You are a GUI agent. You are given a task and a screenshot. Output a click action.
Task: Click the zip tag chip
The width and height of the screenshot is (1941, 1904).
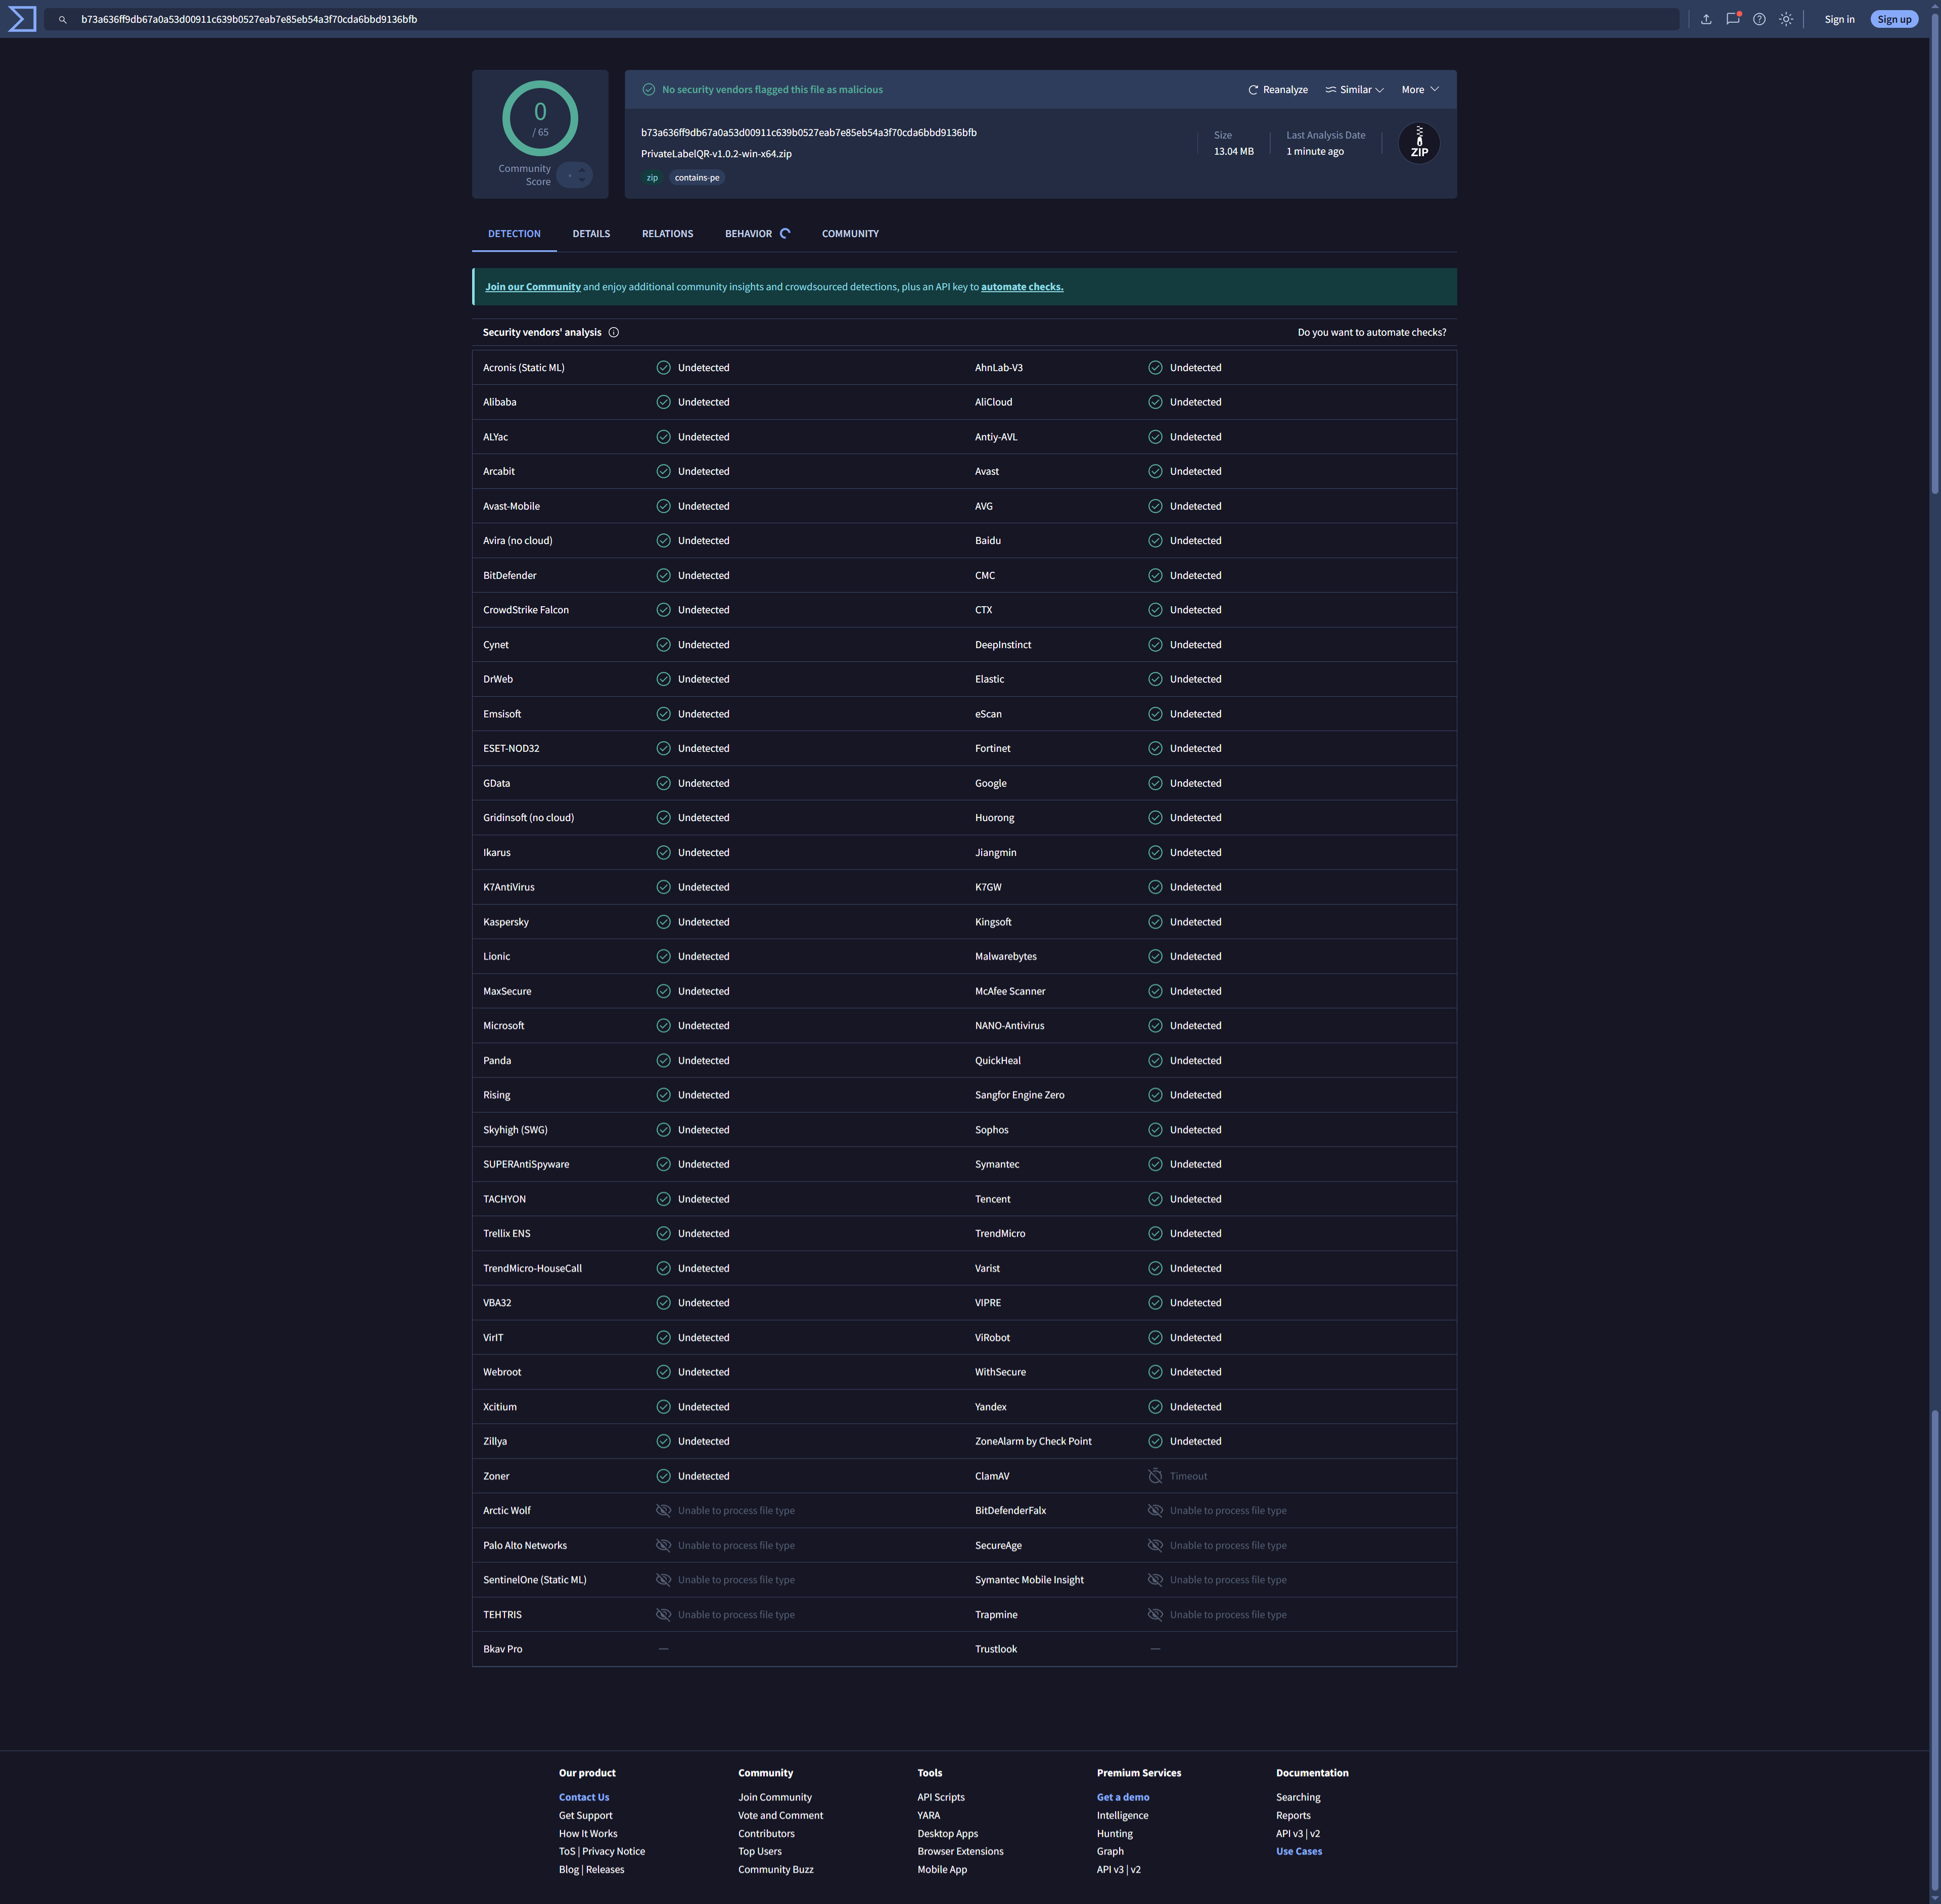click(x=652, y=178)
